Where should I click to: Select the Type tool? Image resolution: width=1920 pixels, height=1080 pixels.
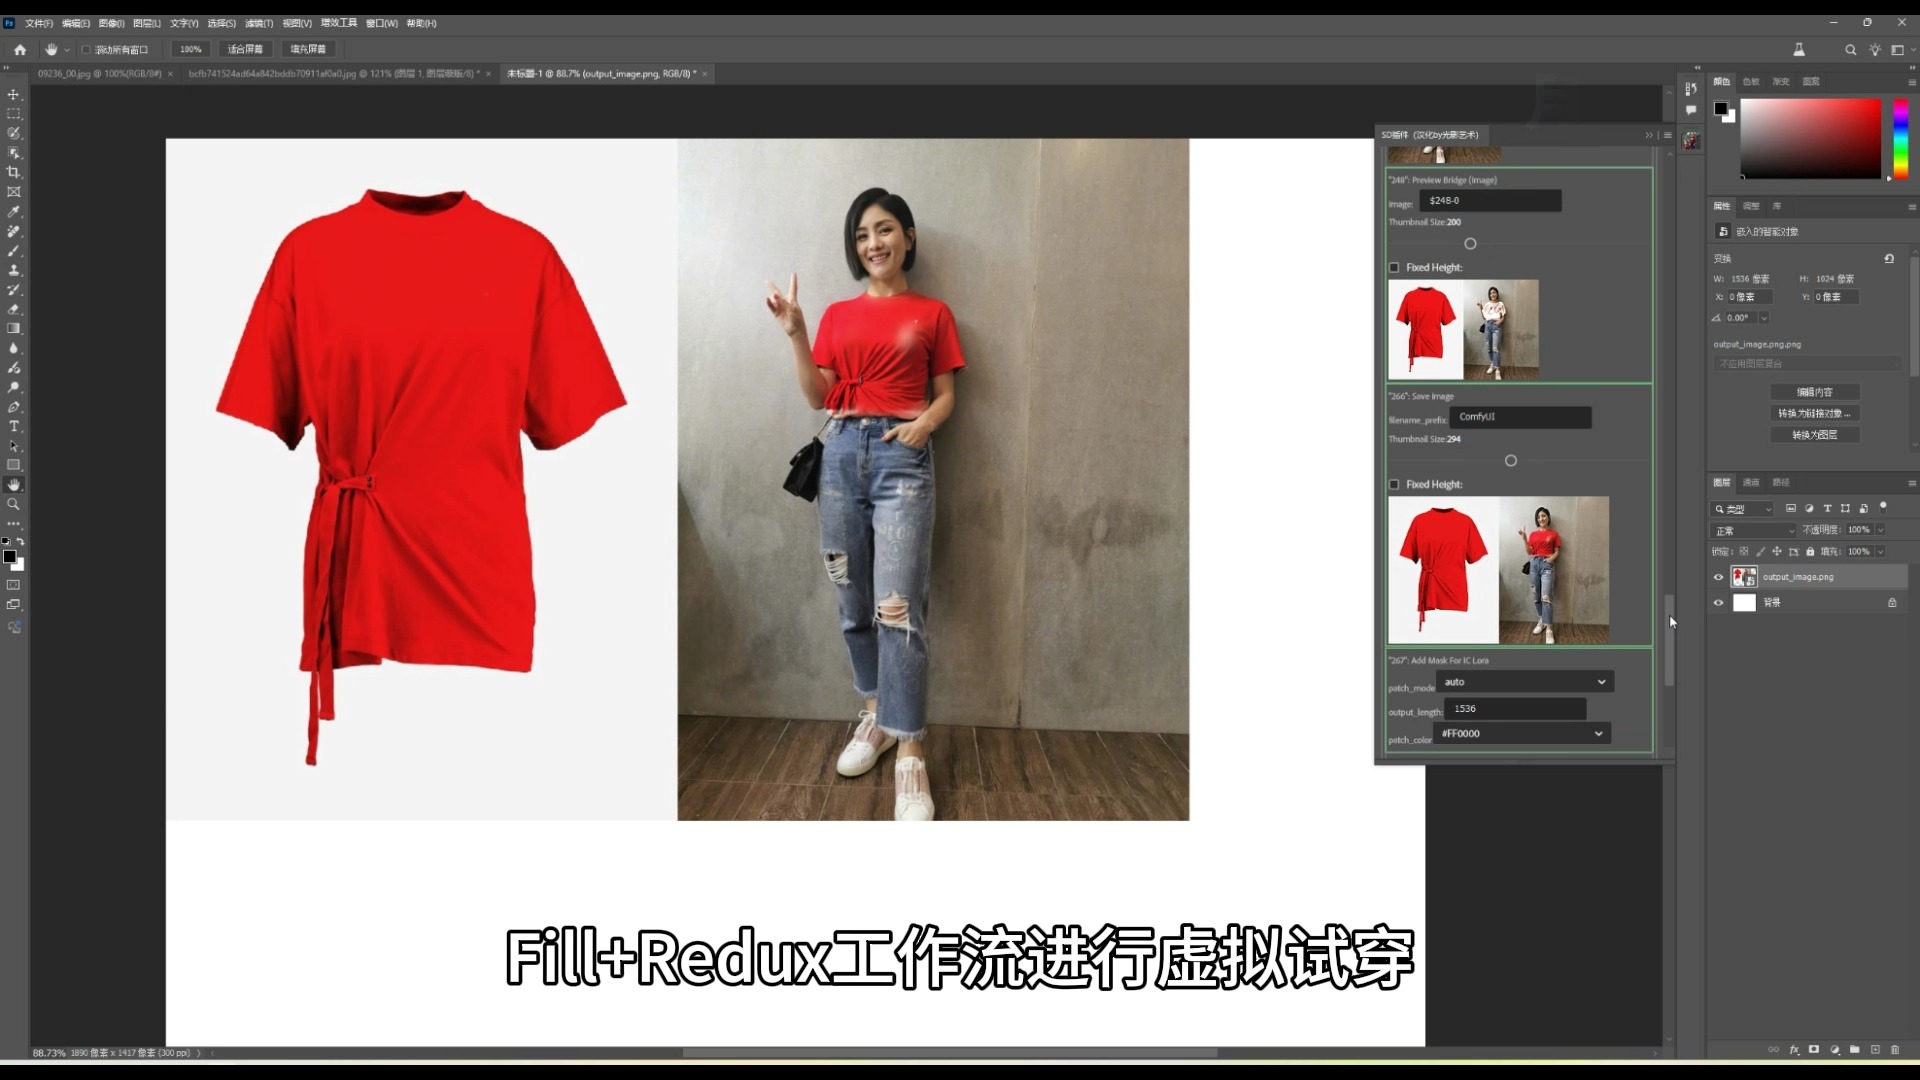[14, 426]
